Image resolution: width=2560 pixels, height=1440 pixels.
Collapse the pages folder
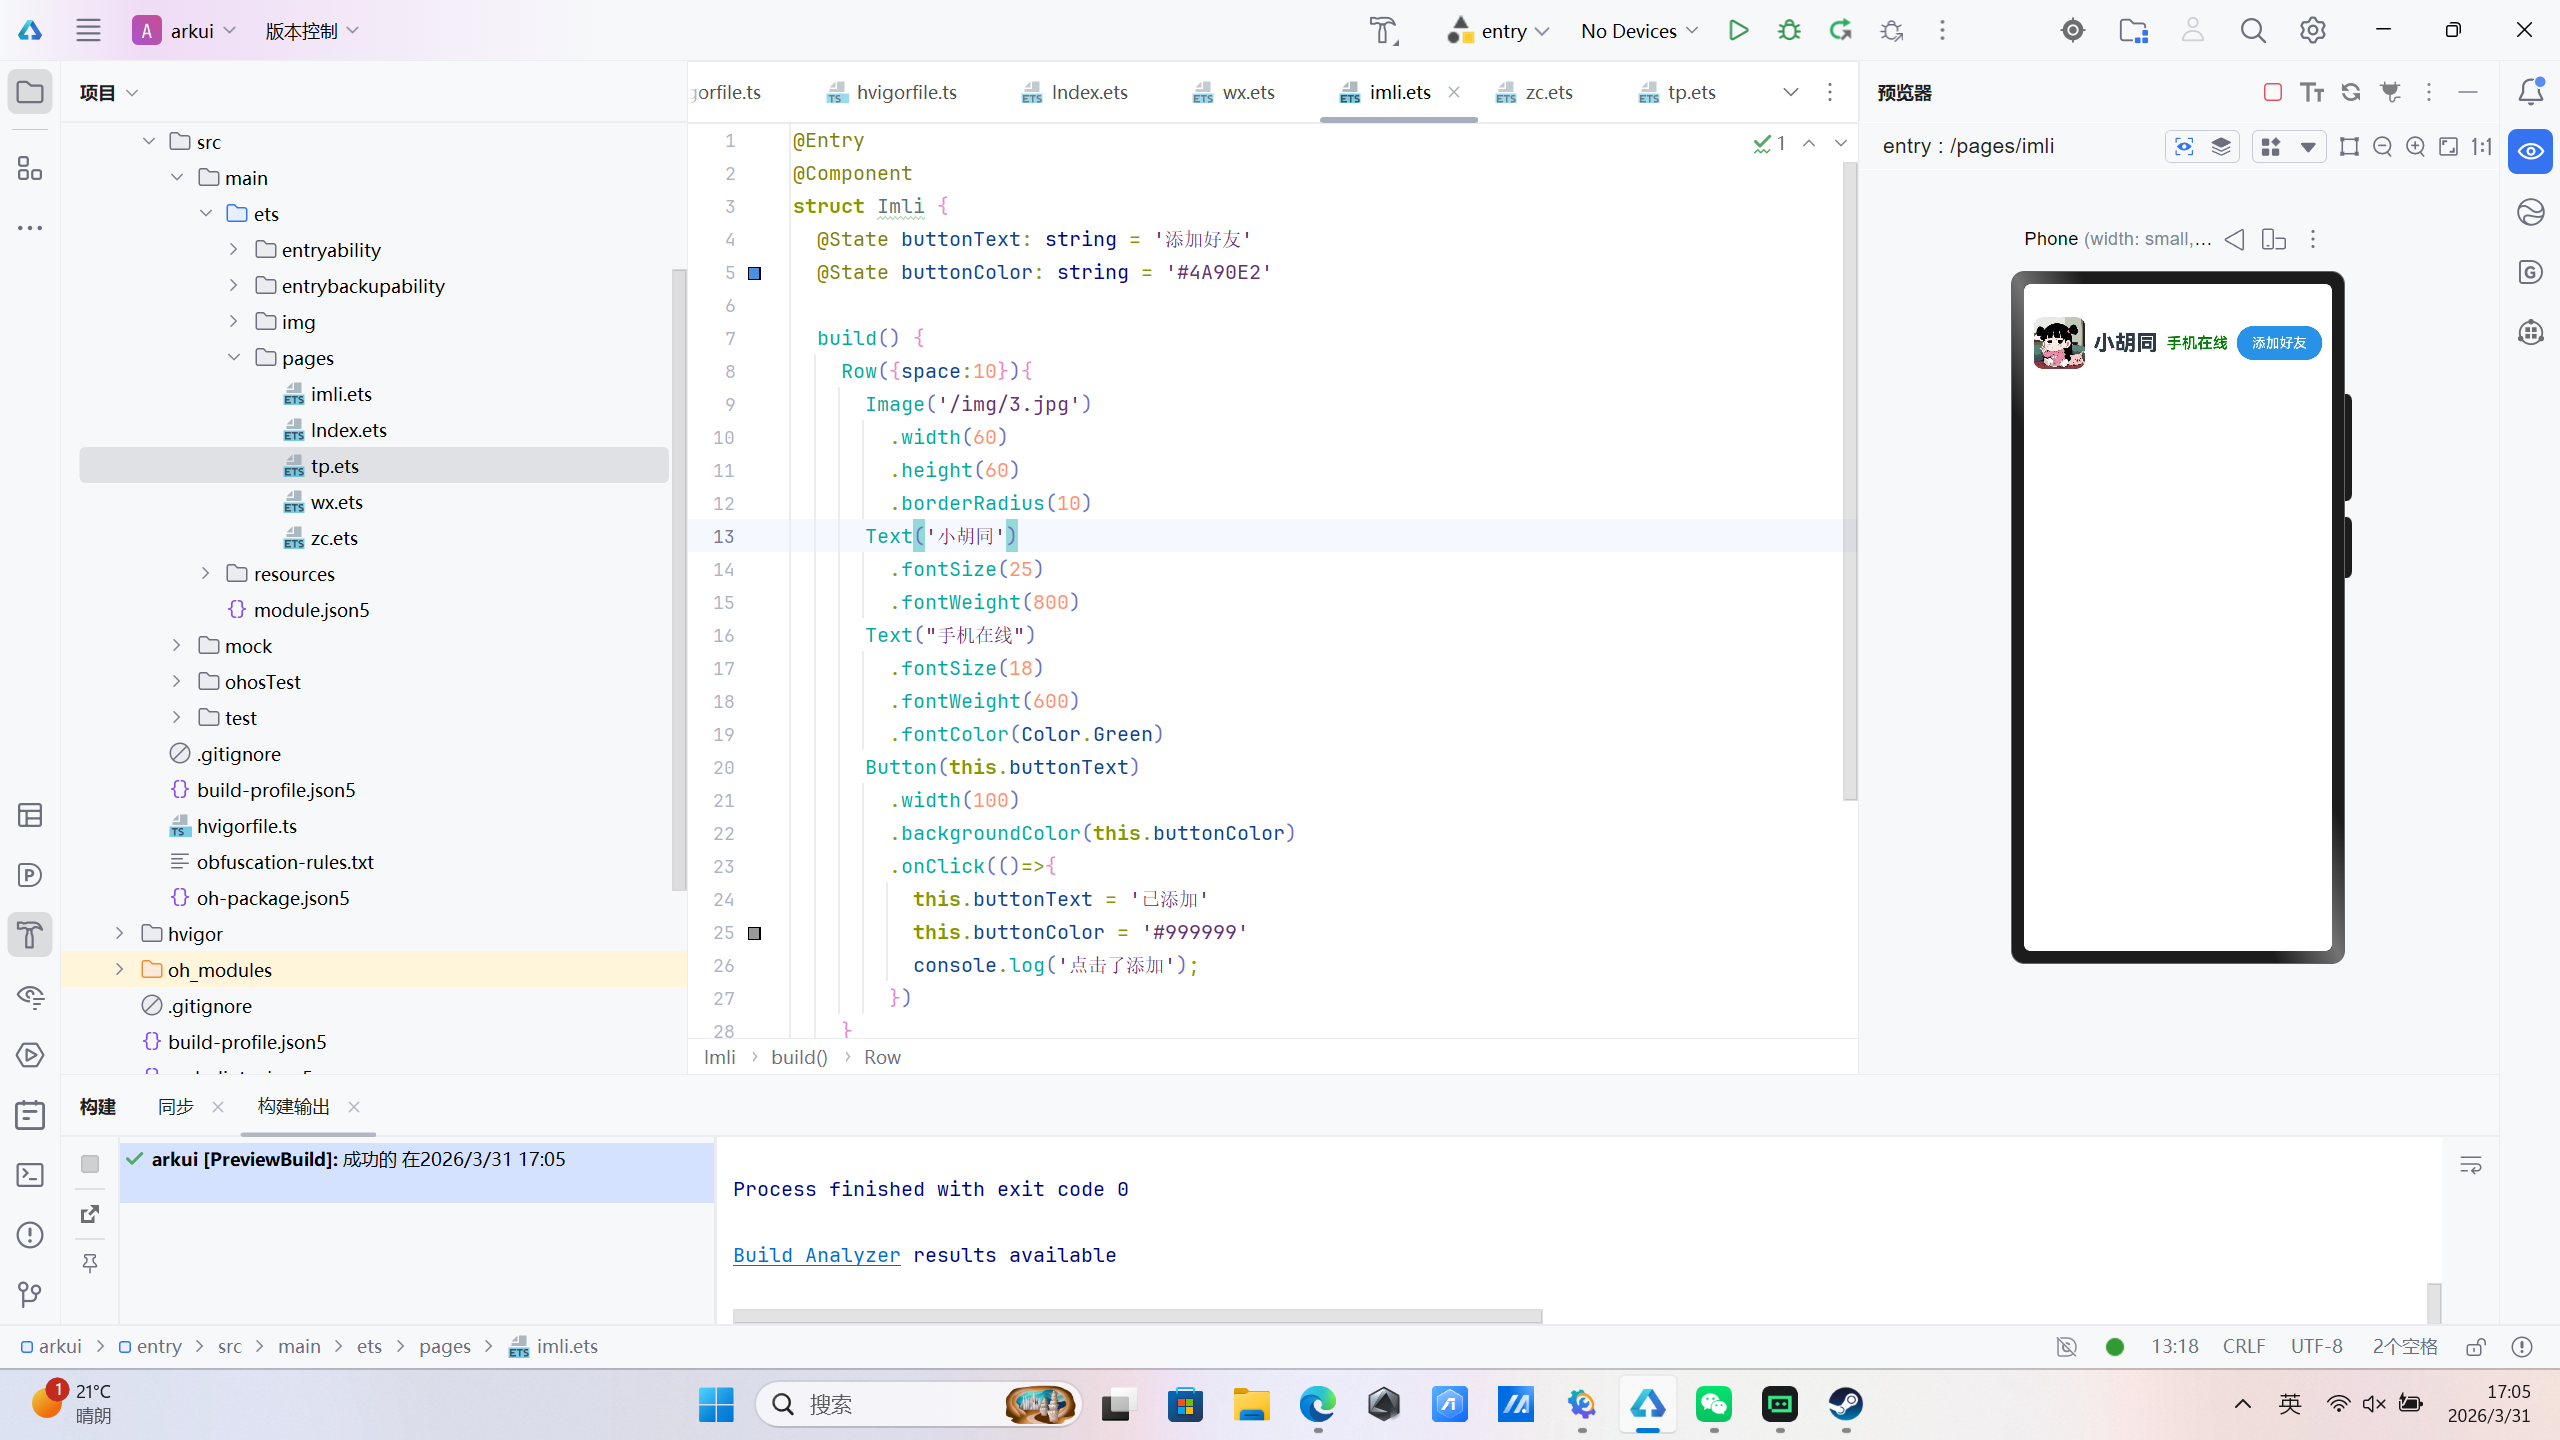tap(234, 357)
